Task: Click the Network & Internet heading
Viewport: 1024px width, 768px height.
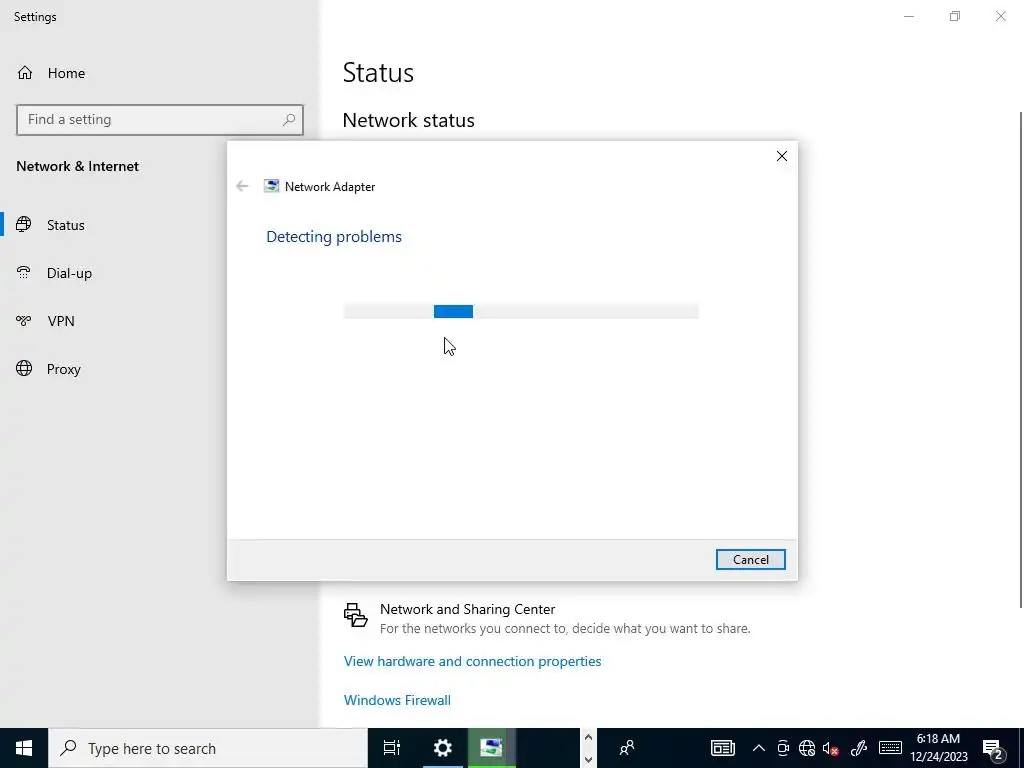Action: pos(77,167)
